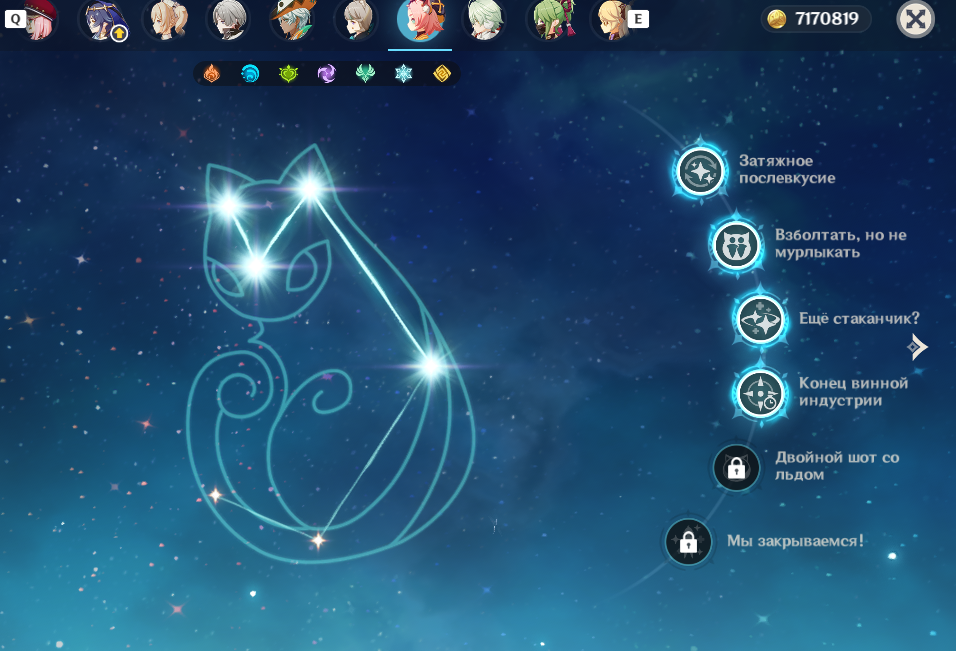The height and width of the screenshot is (651, 956).
Task: Switch to green-haired masked character avatar
Action: pyautogui.click(x=551, y=20)
